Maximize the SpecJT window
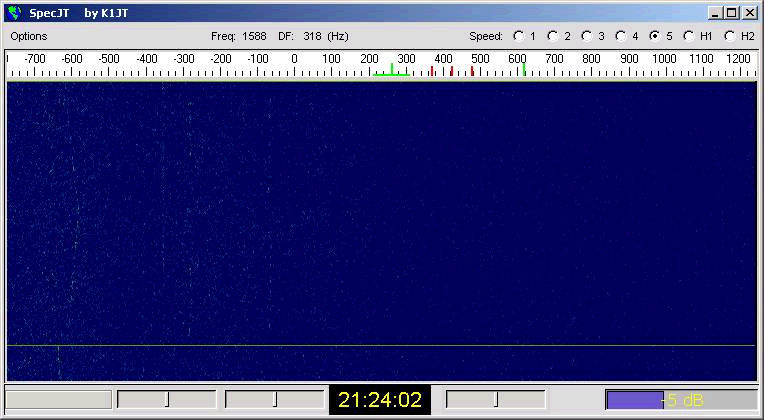The width and height of the screenshot is (764, 420). pos(731,13)
